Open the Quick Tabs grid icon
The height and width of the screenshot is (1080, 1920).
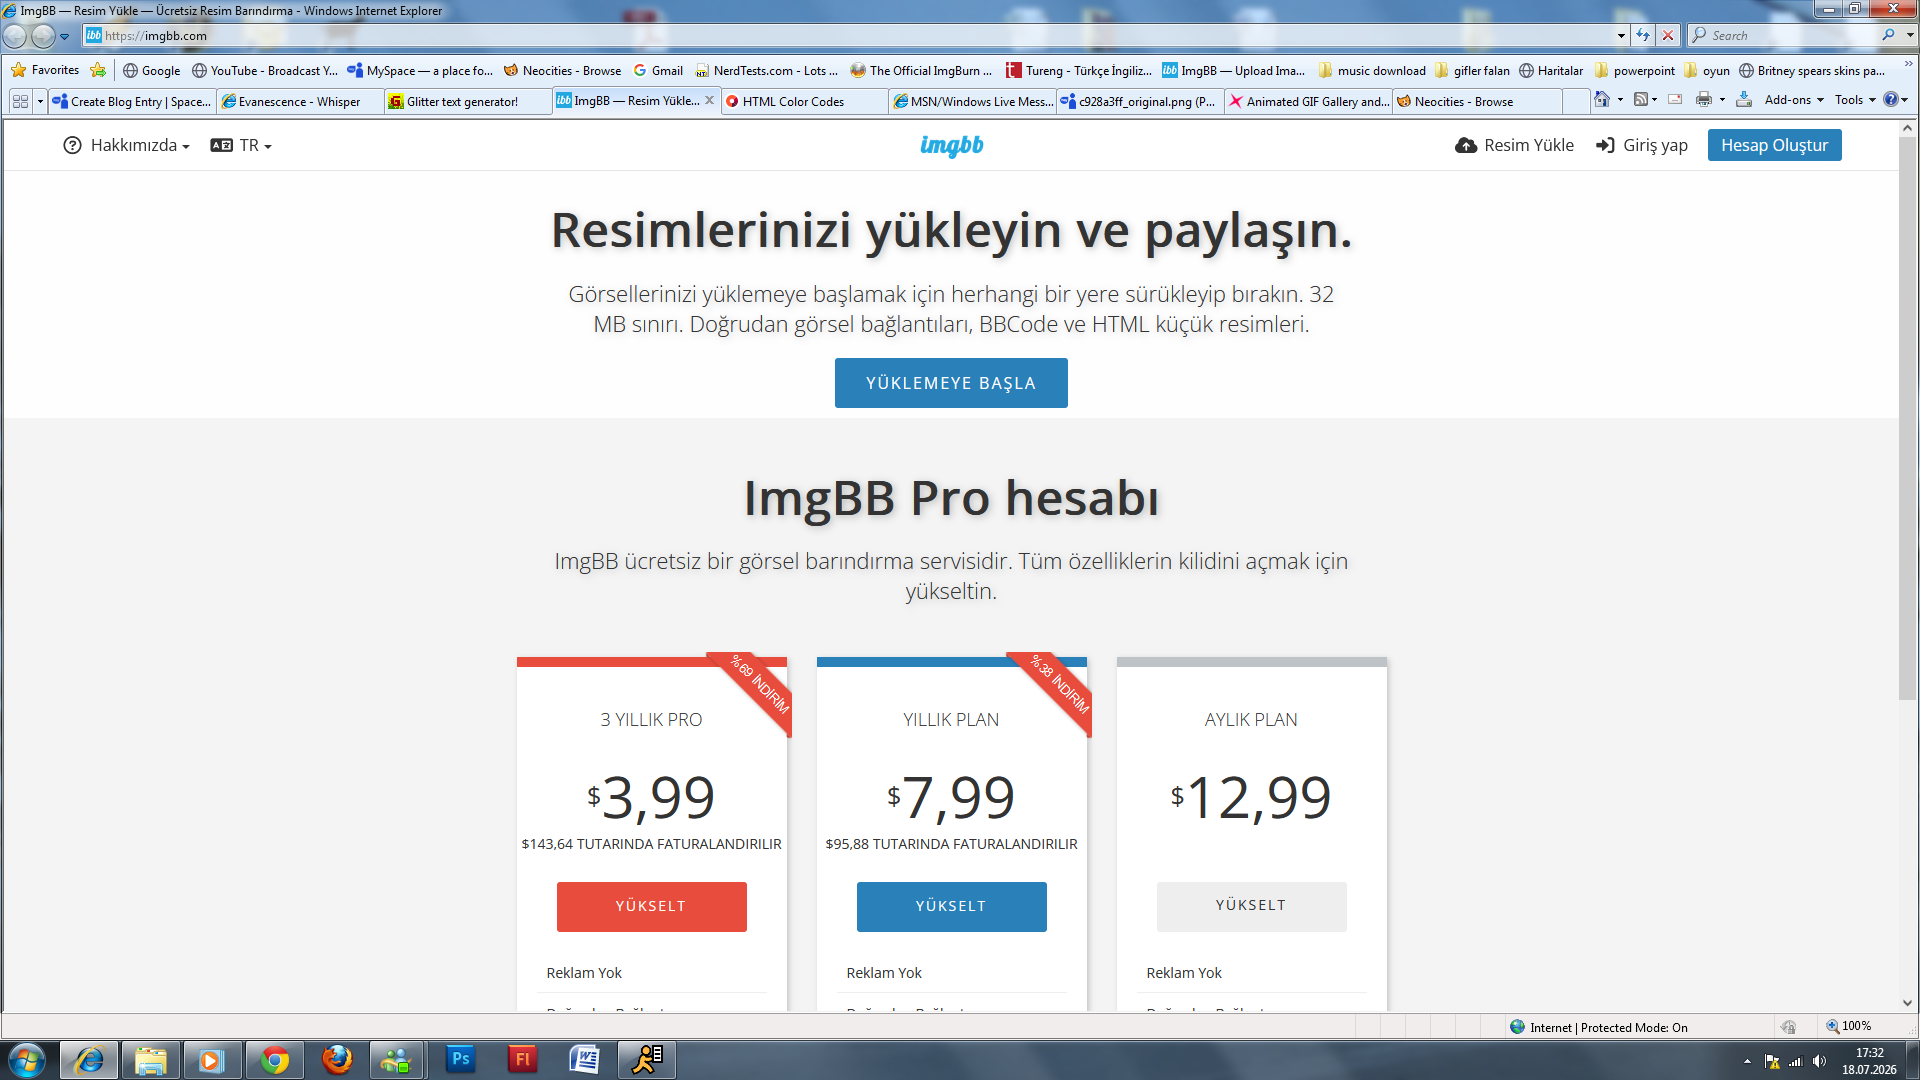[20, 101]
